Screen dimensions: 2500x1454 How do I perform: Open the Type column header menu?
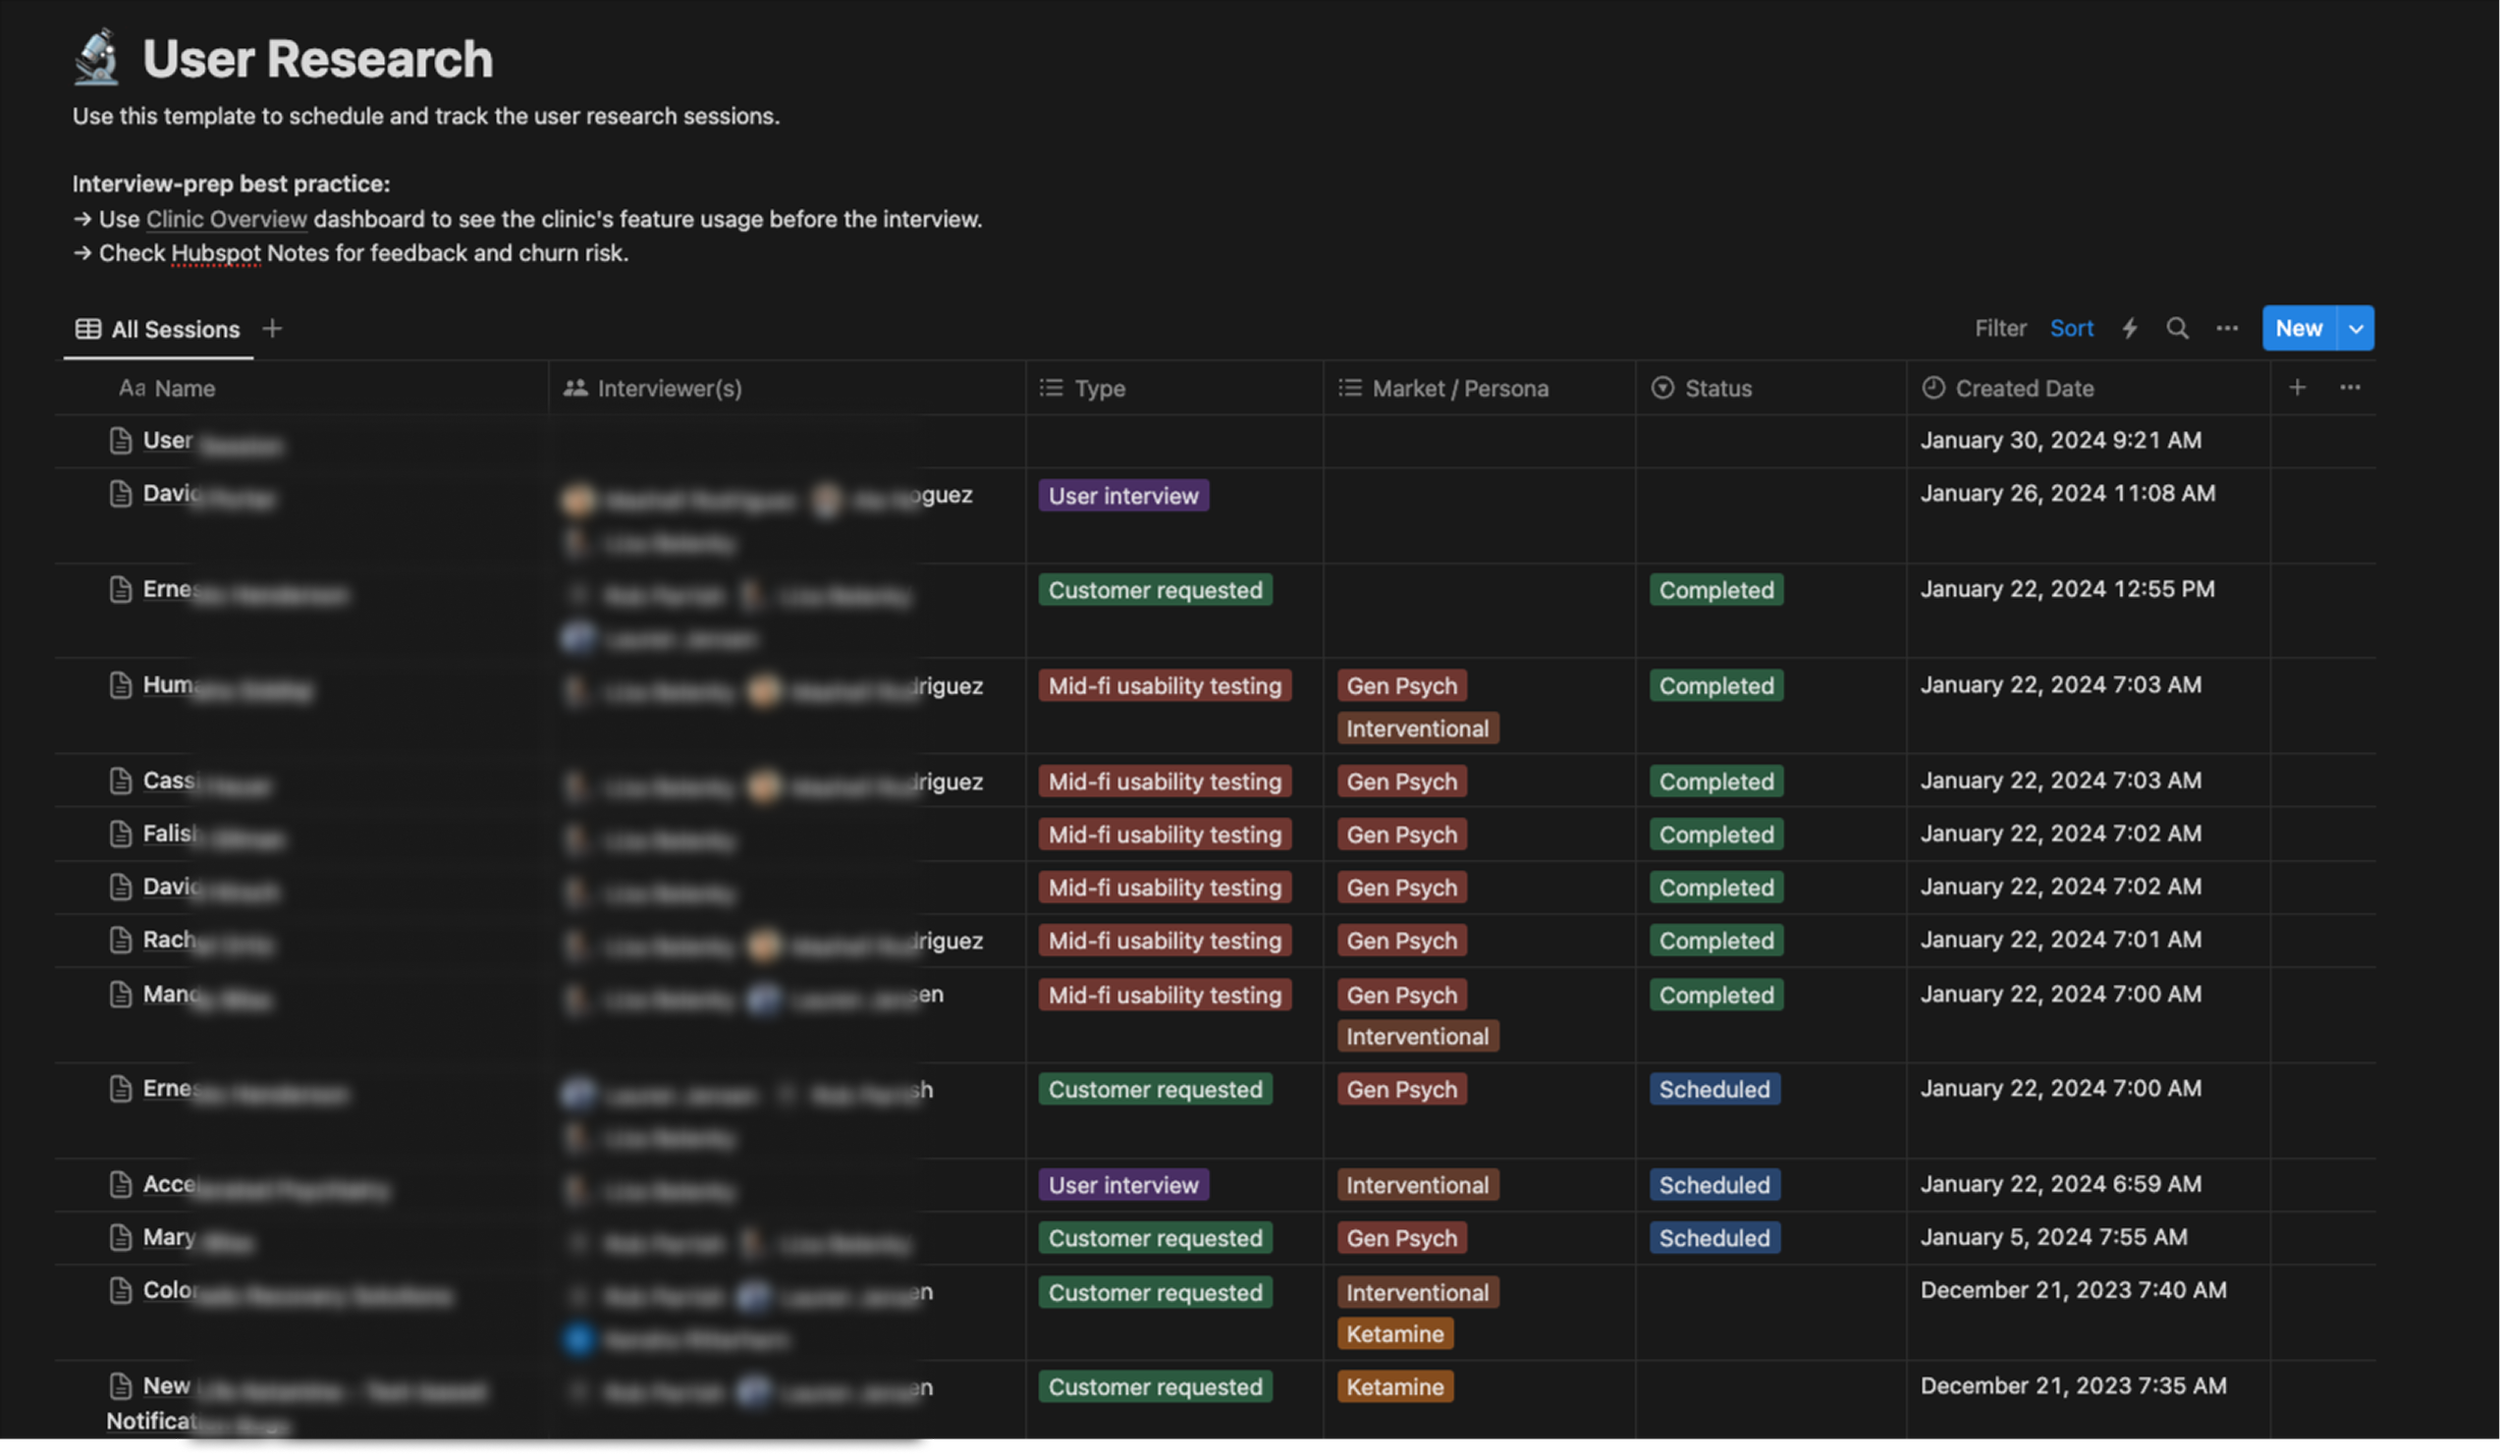tap(1099, 388)
